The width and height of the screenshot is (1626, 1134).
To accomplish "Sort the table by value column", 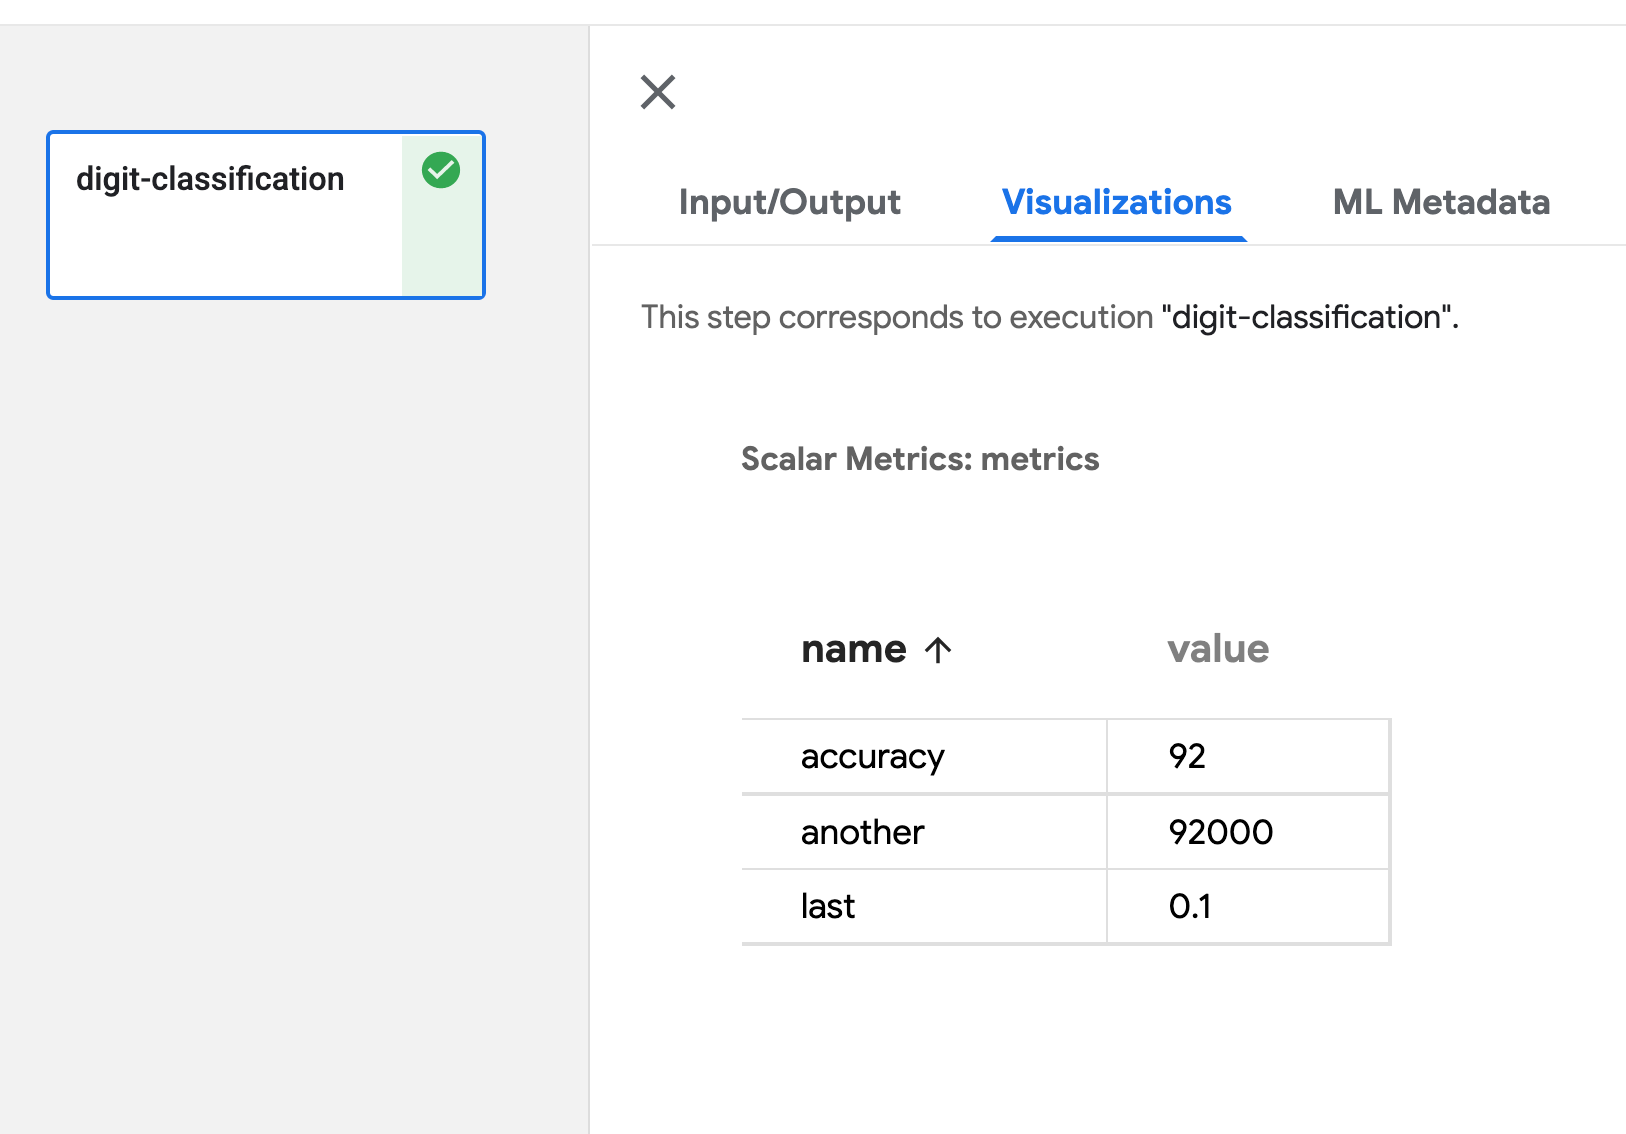I will pos(1216,650).
